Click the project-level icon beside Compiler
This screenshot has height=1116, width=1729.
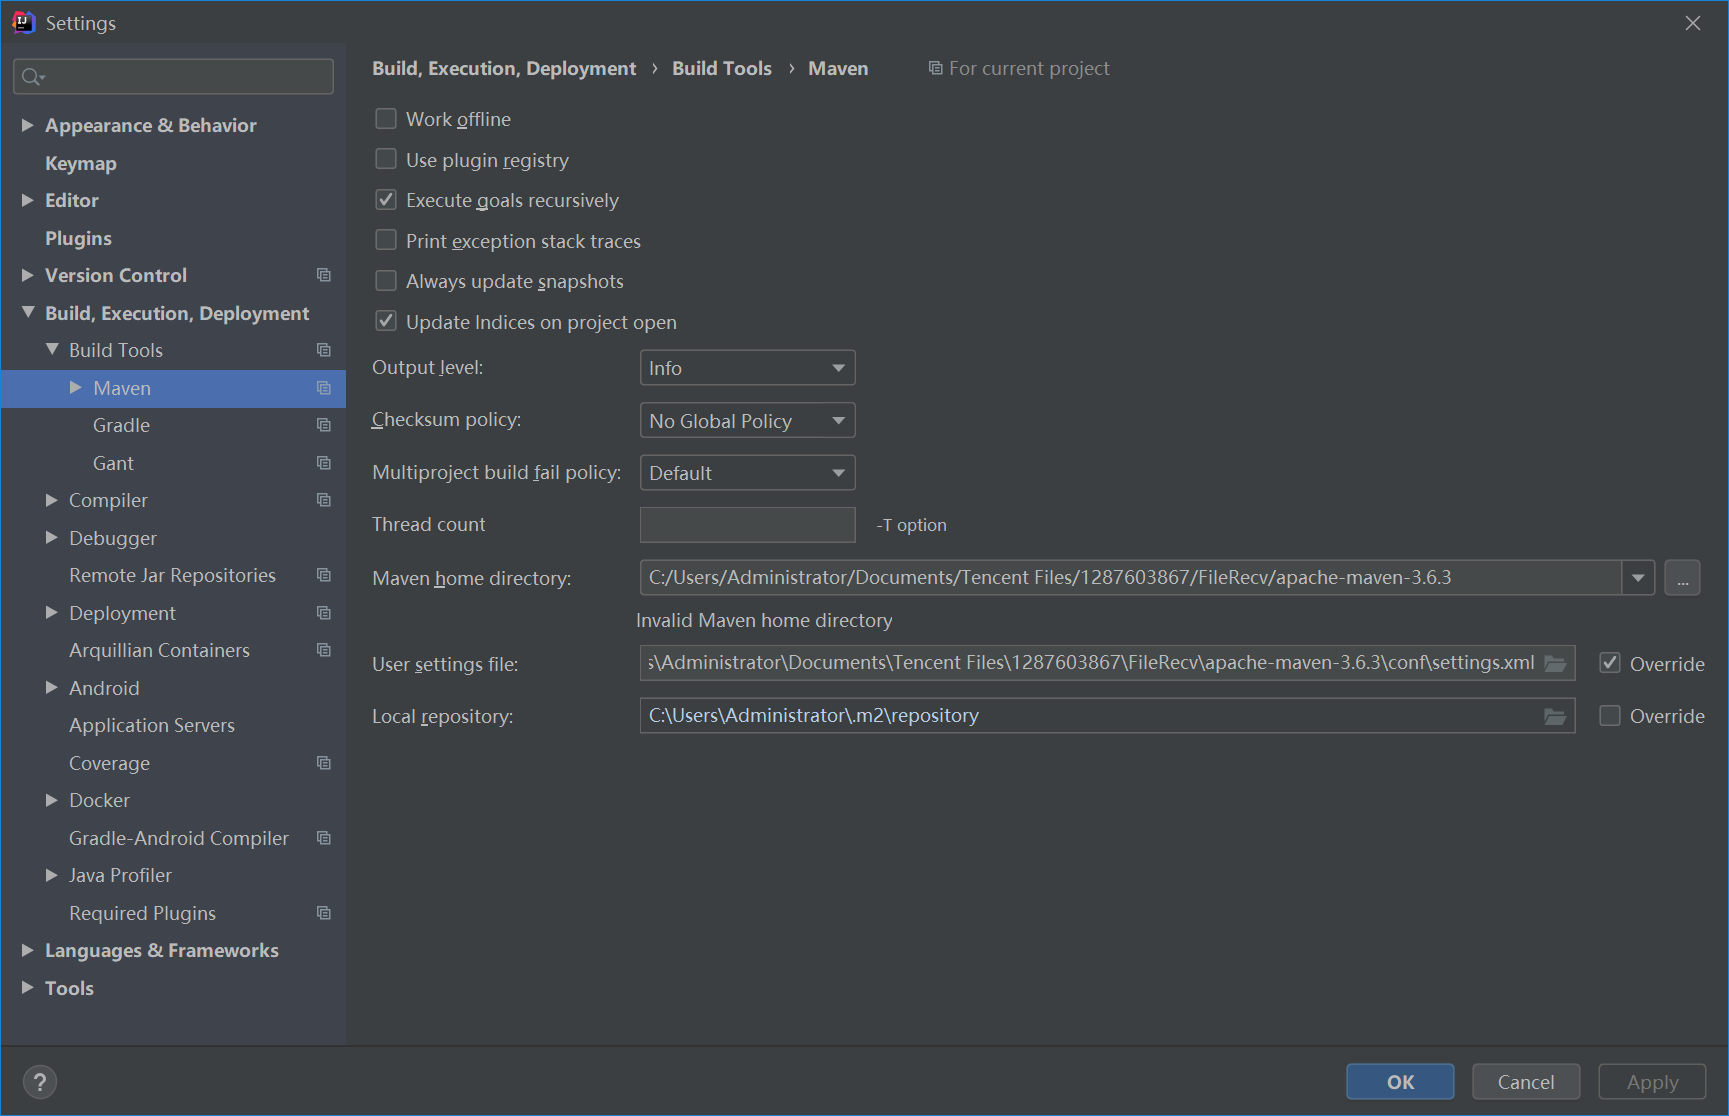324,500
